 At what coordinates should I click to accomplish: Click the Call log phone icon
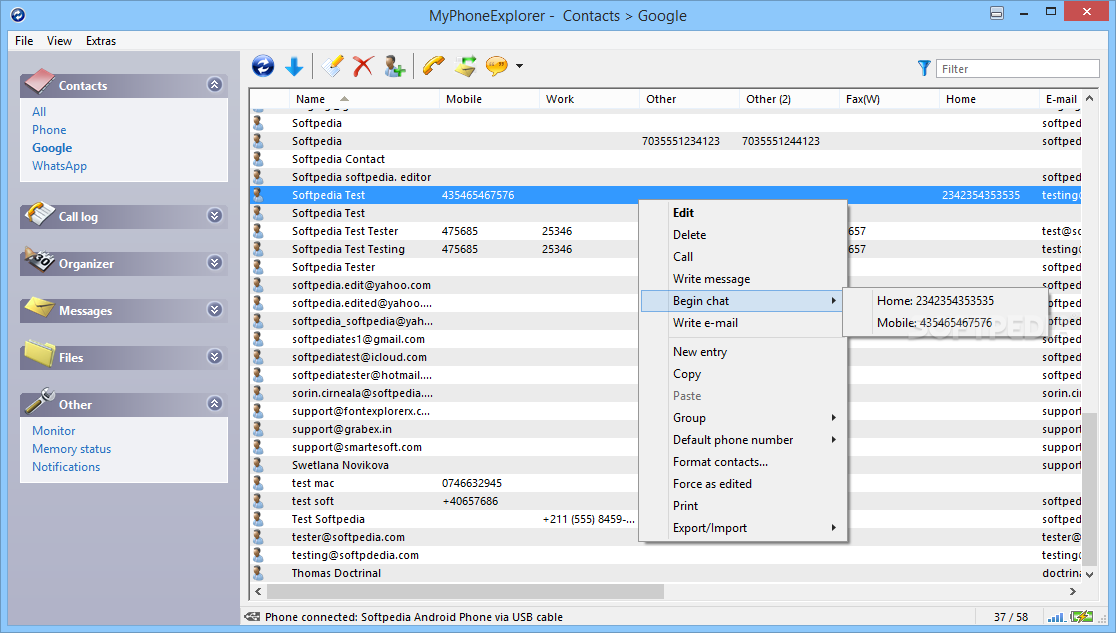(x=38, y=214)
